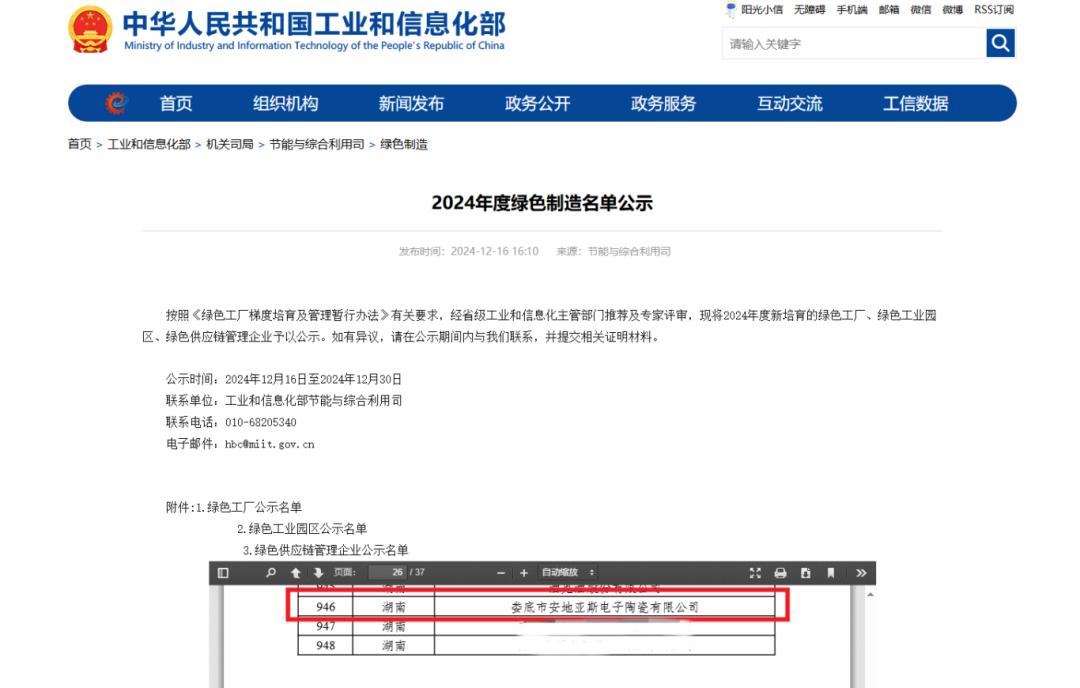Zoom in the PDF document
The image size is (1080, 688).
coord(523,573)
